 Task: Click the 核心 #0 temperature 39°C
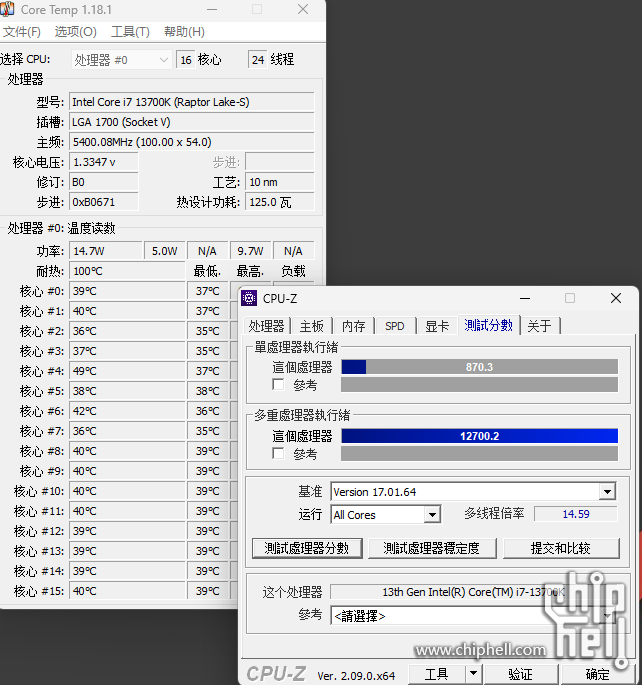(127, 291)
